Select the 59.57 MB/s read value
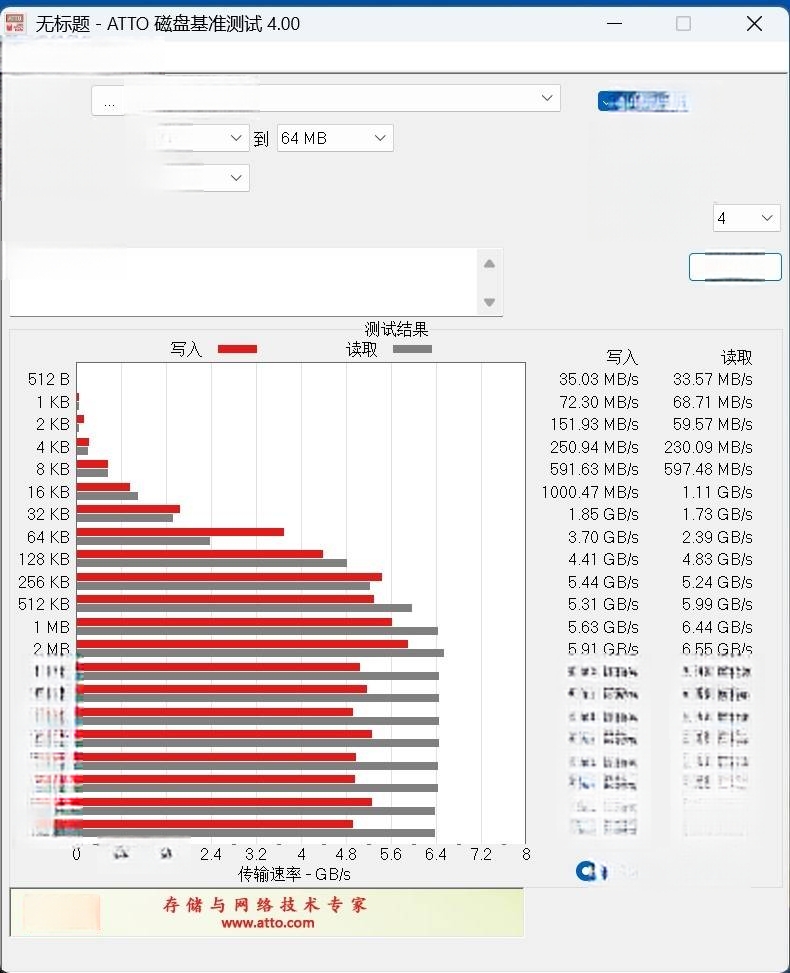Screen dimensions: 790x973 pos(712,424)
